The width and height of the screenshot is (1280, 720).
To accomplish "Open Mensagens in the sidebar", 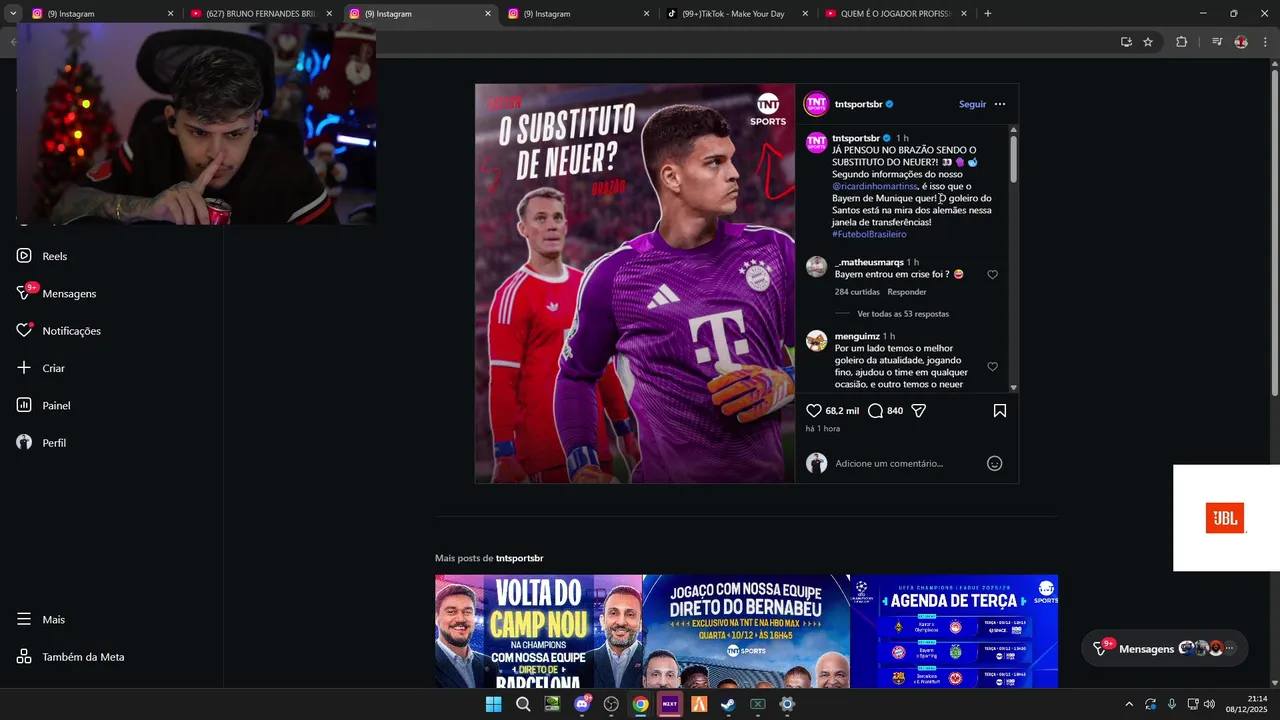I will (57, 293).
